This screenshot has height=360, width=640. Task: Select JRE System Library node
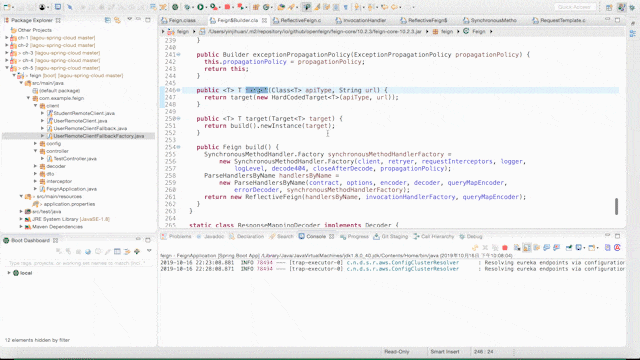coord(70,219)
